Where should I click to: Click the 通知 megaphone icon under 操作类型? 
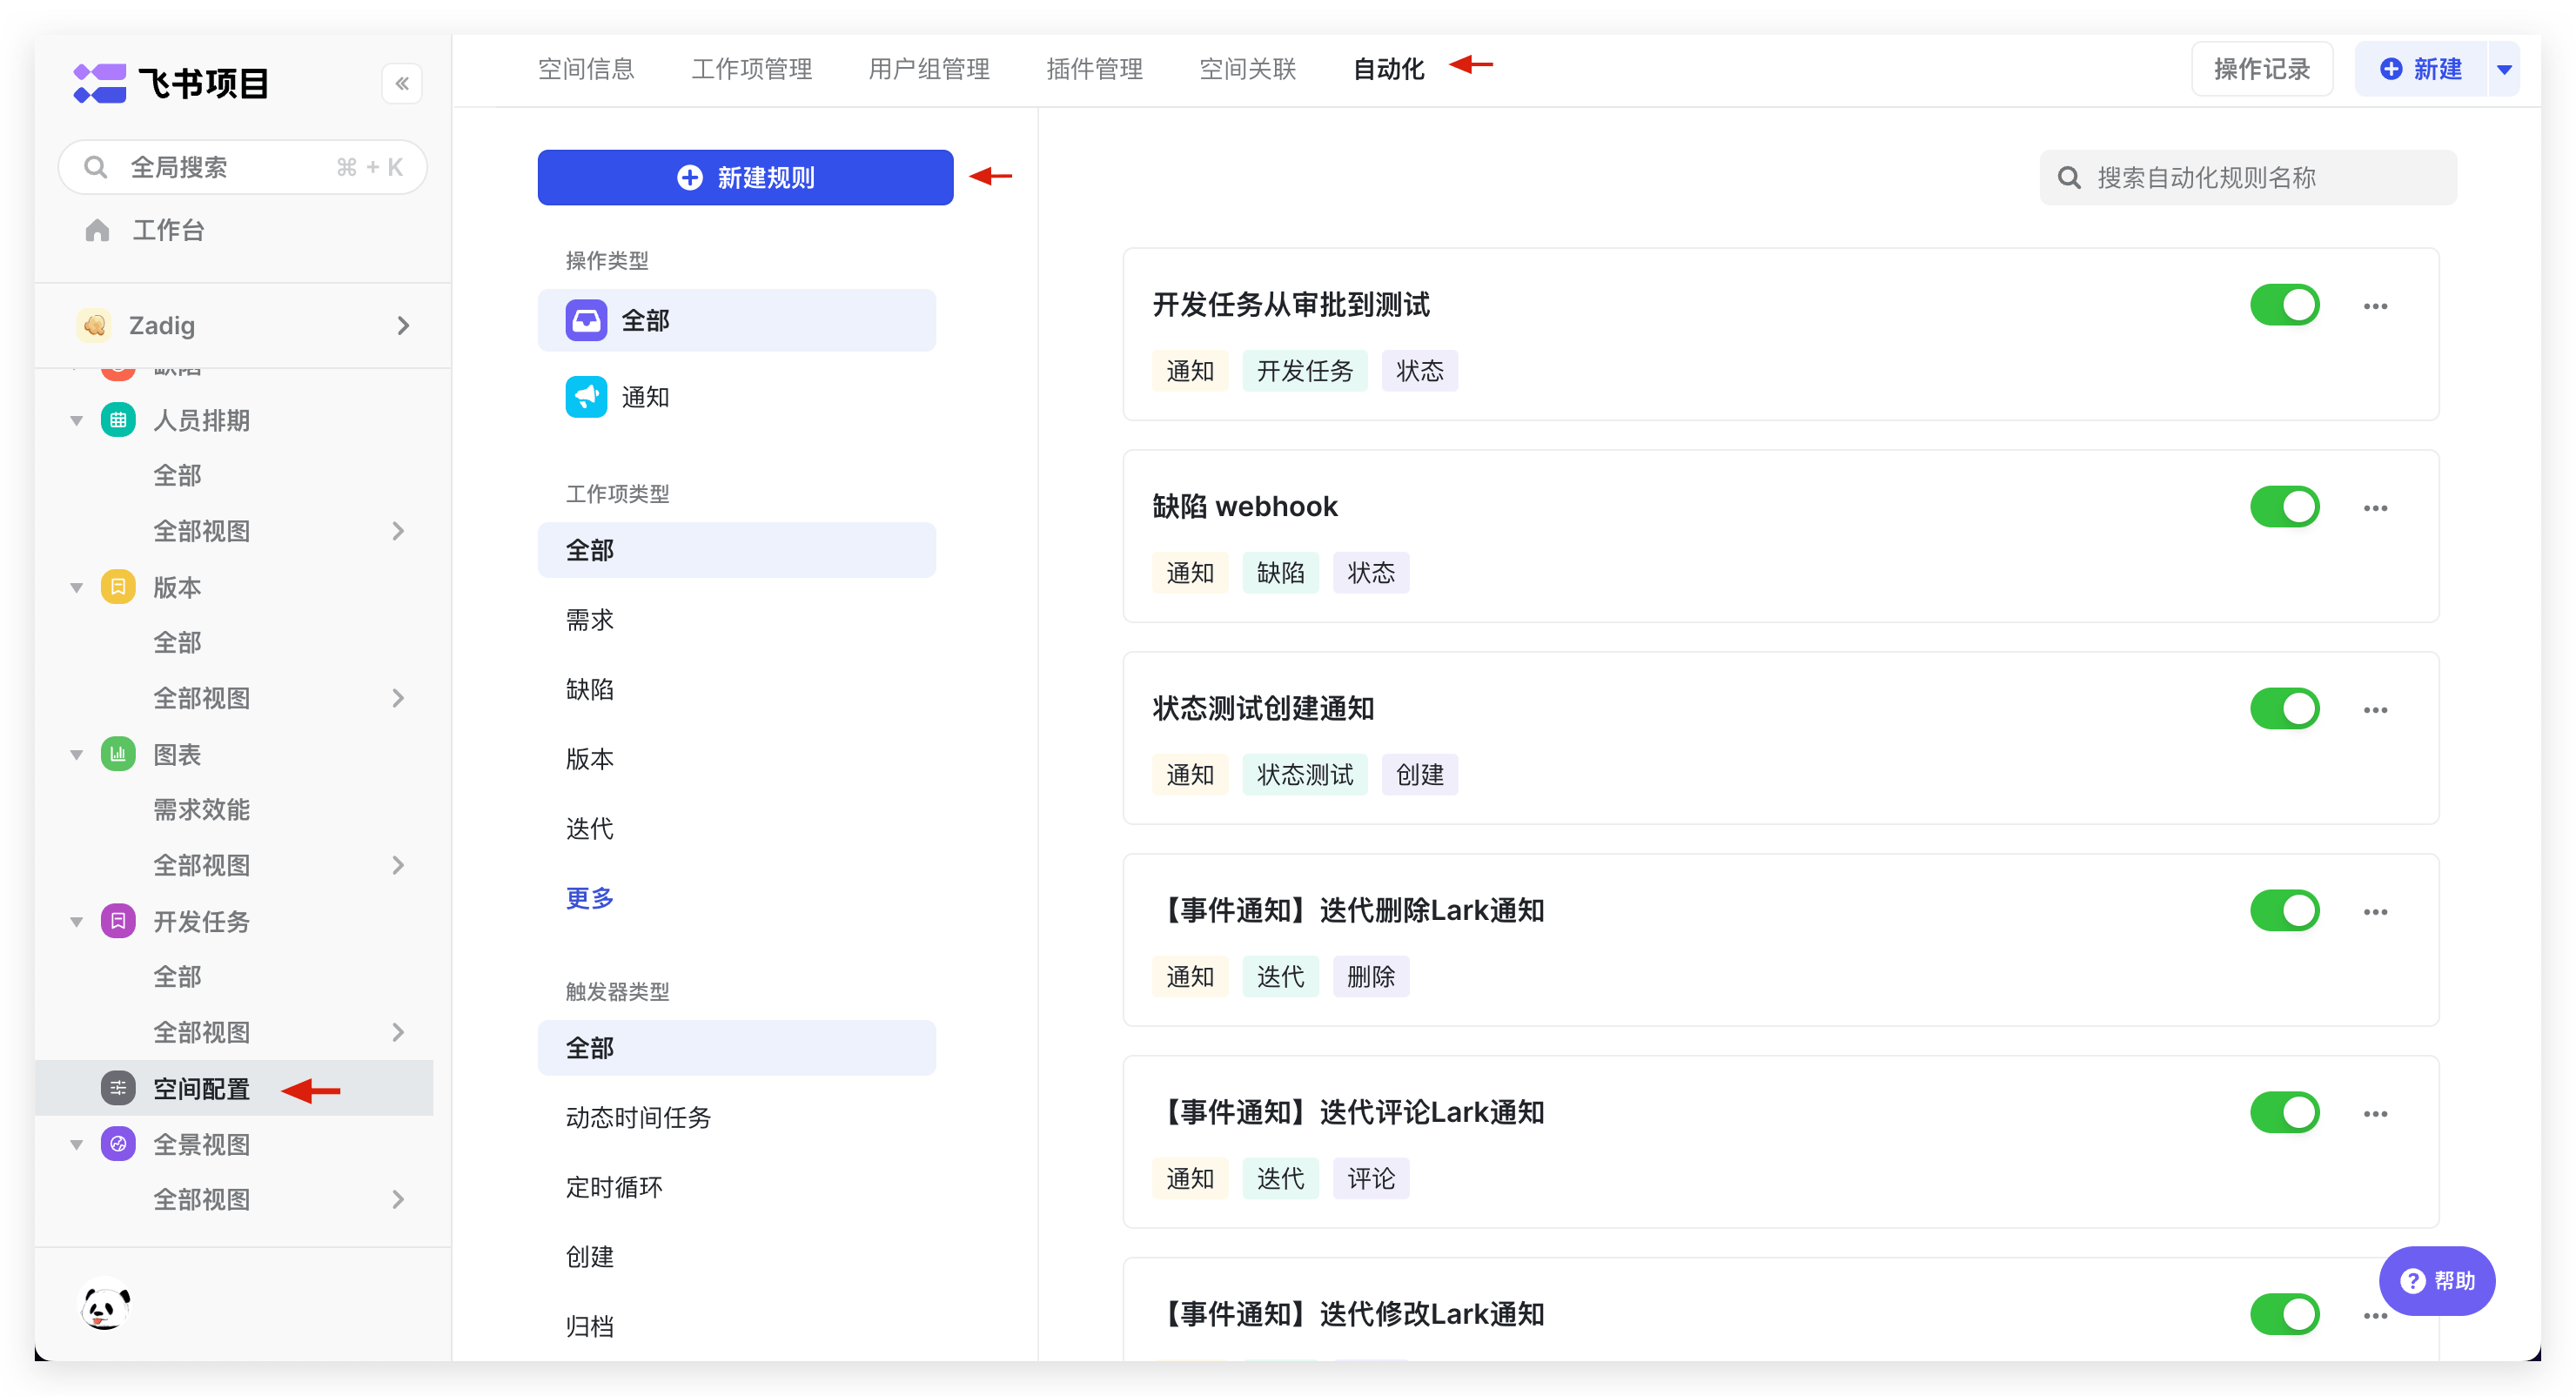(x=587, y=396)
